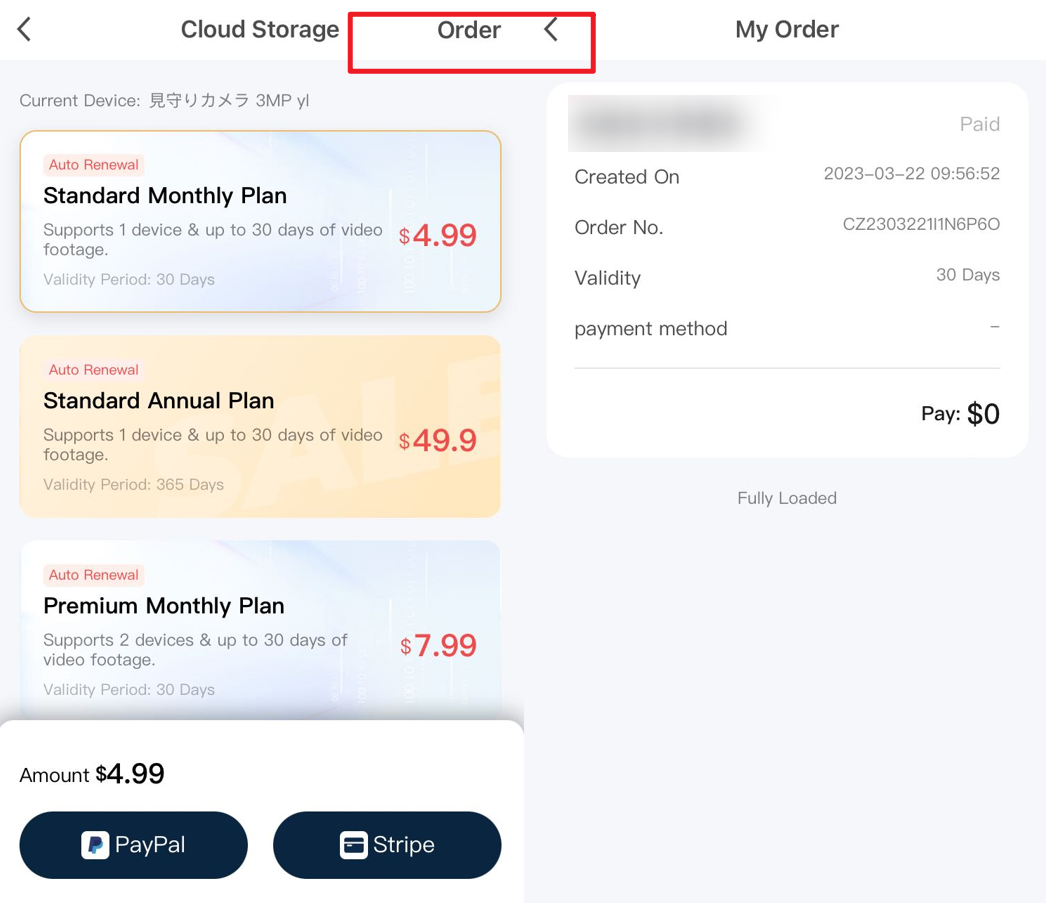Click Auto Renewal badge on Standard Monthly Plan
The image size is (1046, 903).
point(93,165)
